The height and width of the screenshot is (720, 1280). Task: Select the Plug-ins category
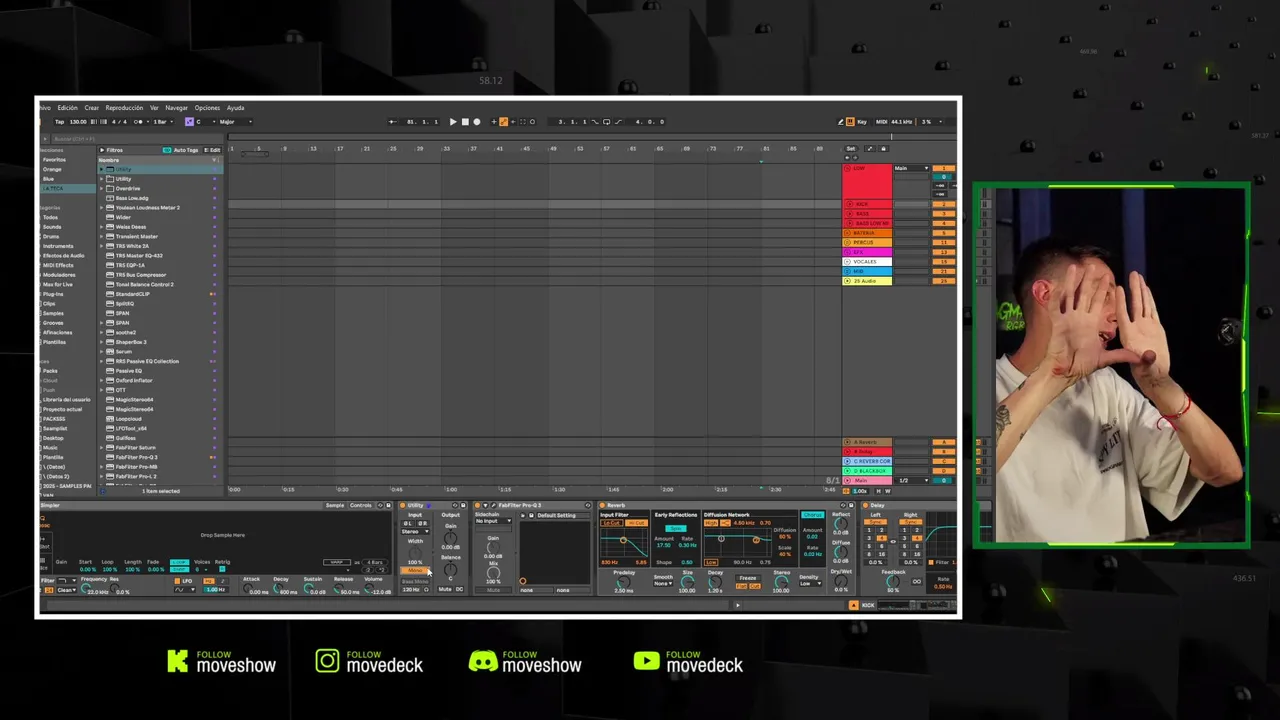click(x=52, y=294)
